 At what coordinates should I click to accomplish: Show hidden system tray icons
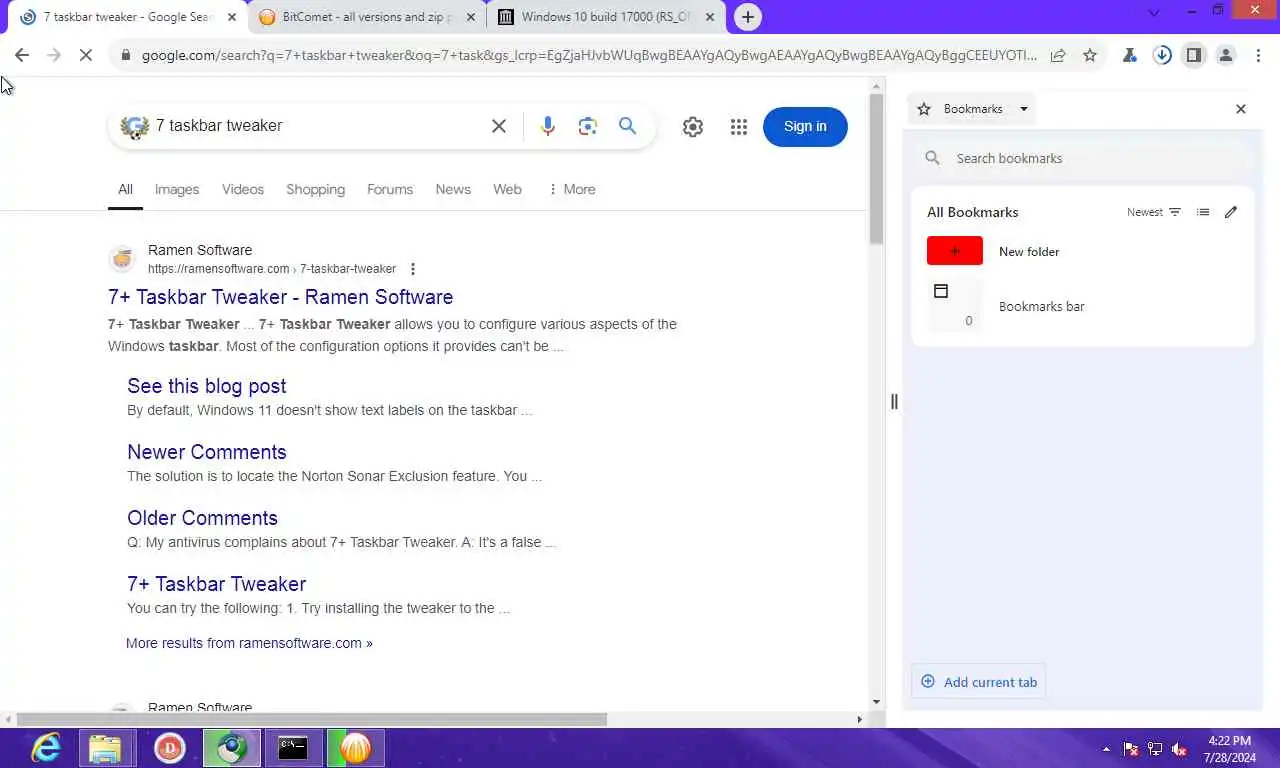tap(1106, 749)
